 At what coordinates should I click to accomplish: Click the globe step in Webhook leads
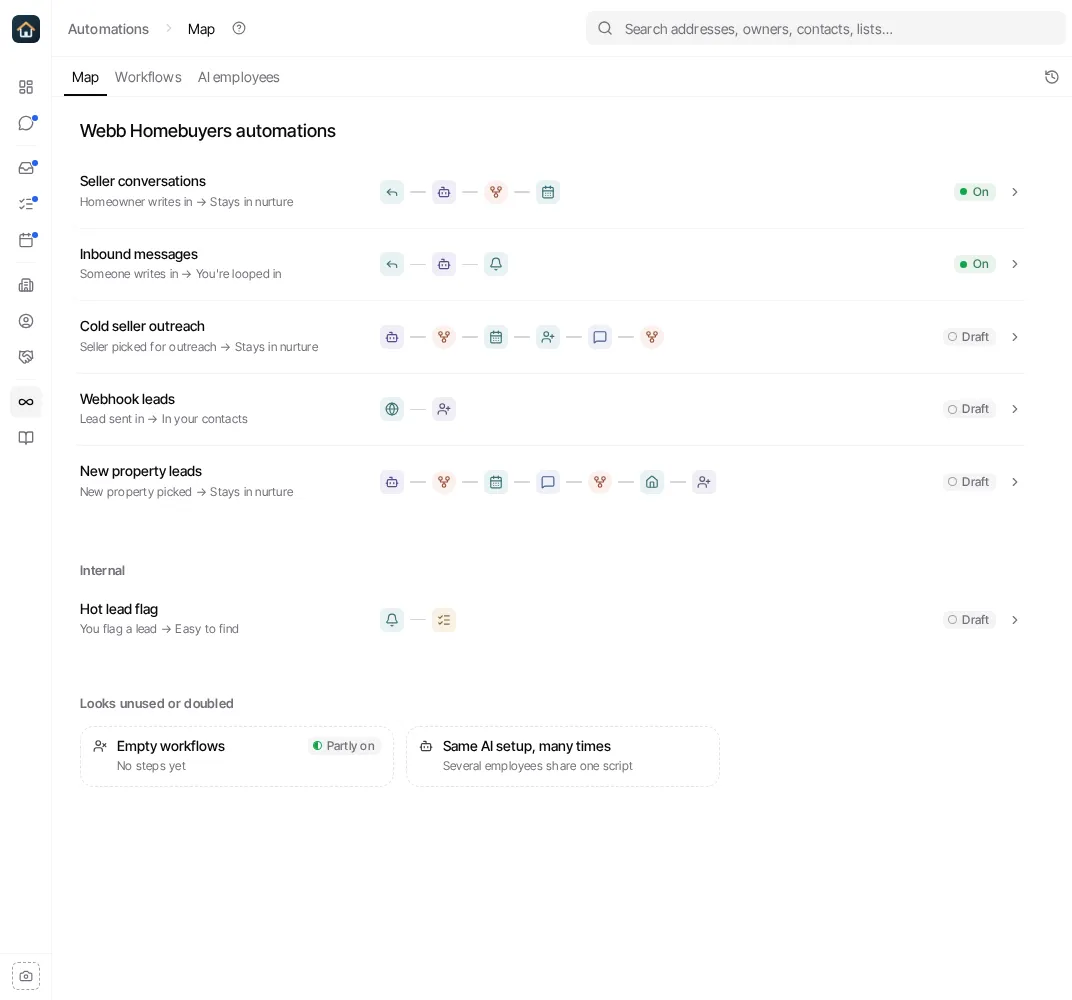[x=392, y=409]
